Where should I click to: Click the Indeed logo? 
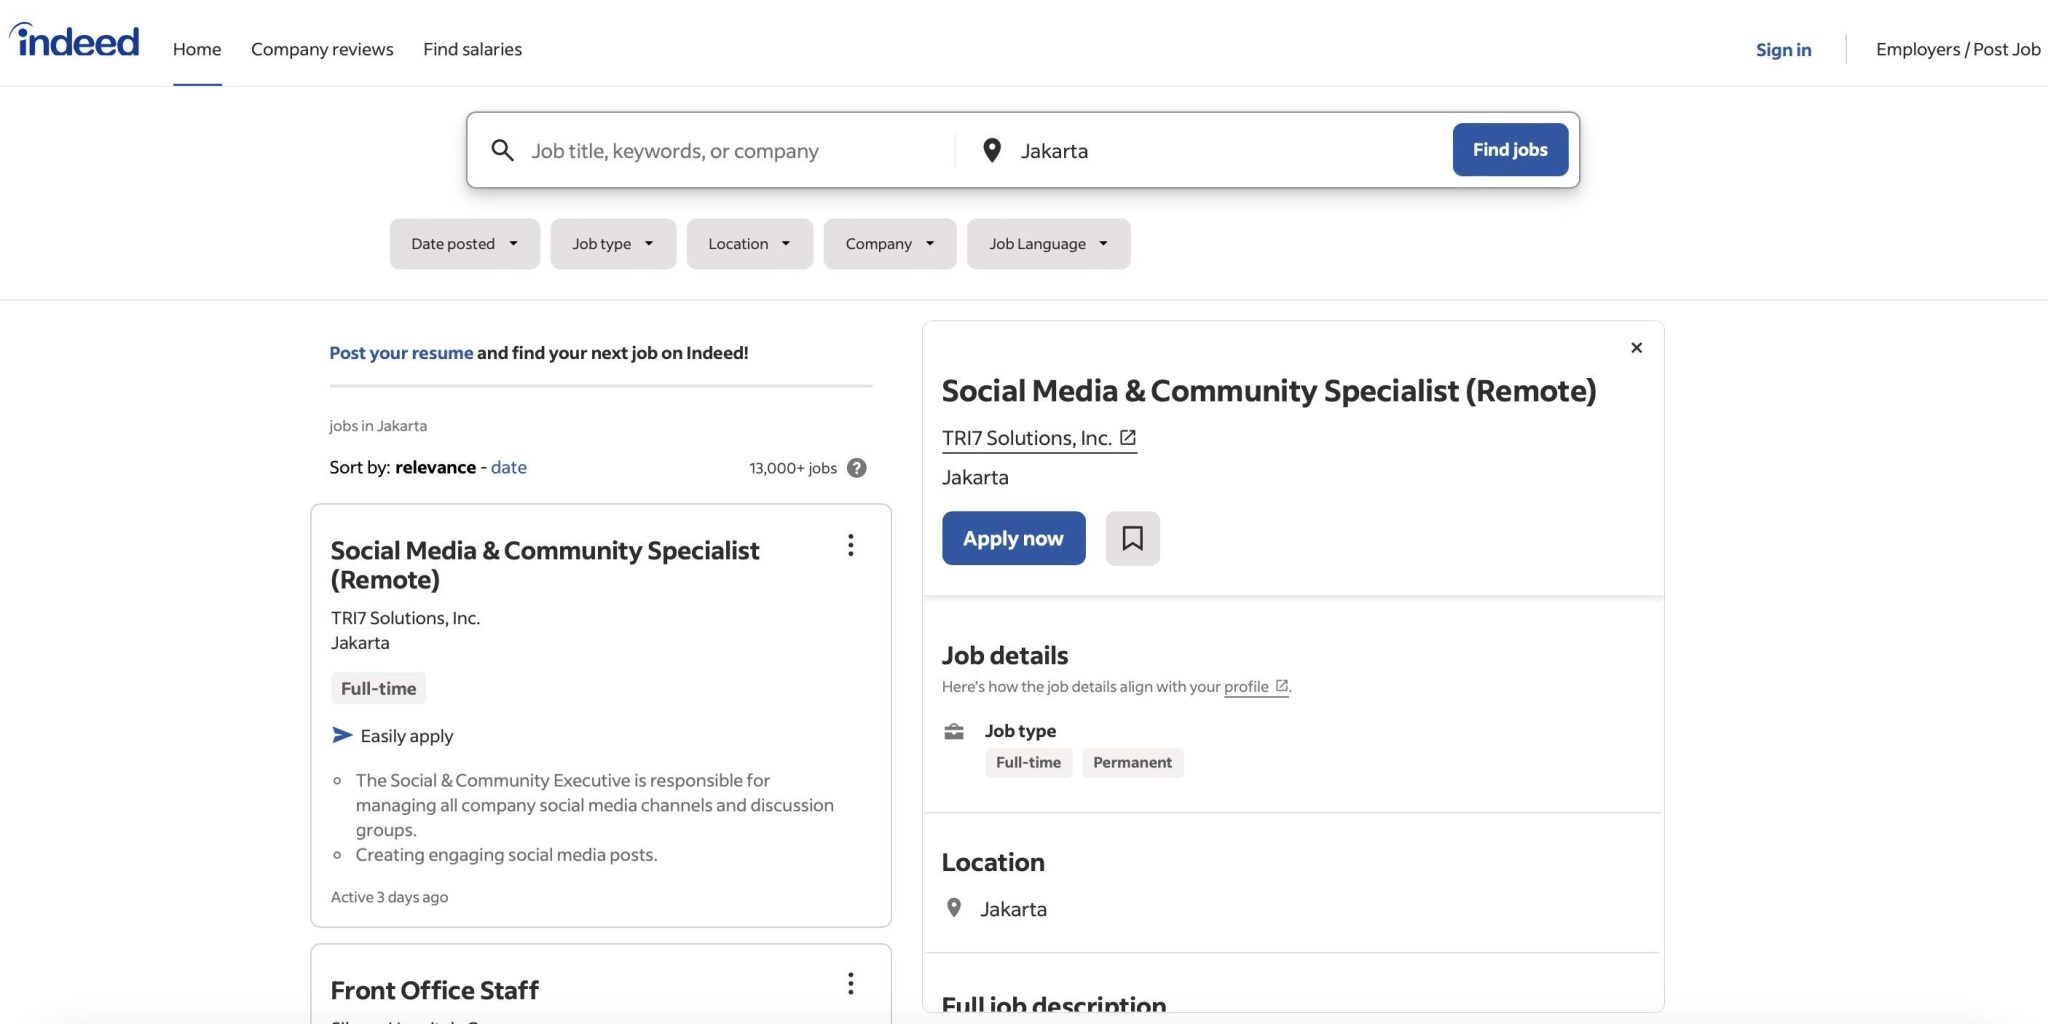coord(75,42)
